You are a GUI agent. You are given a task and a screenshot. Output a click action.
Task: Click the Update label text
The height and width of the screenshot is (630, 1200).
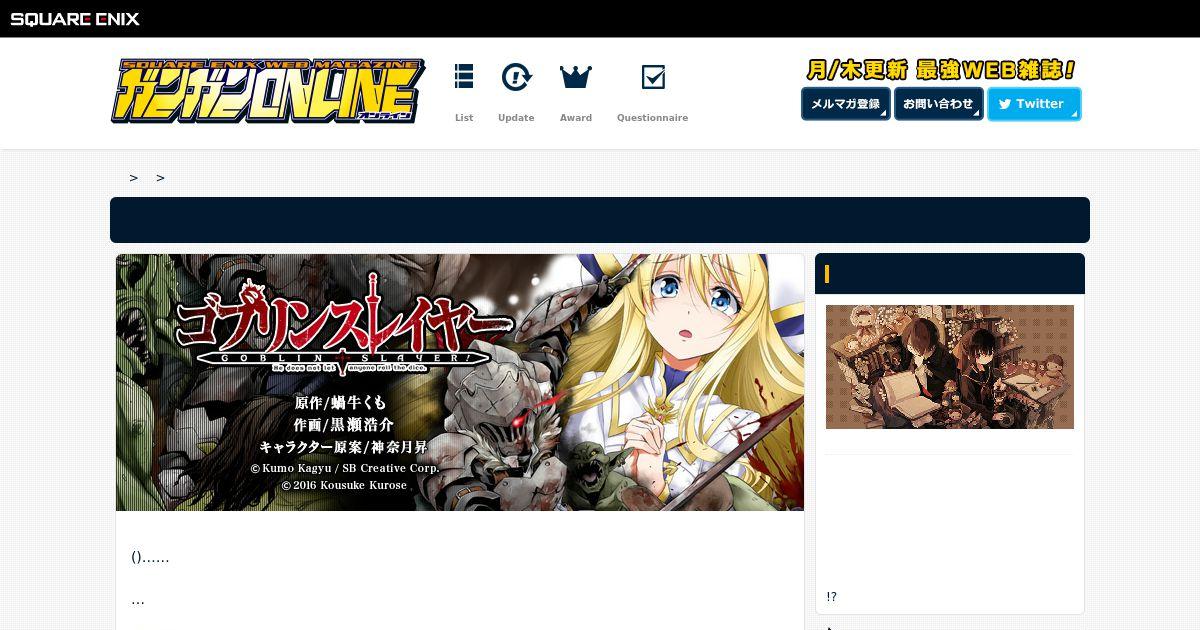516,118
